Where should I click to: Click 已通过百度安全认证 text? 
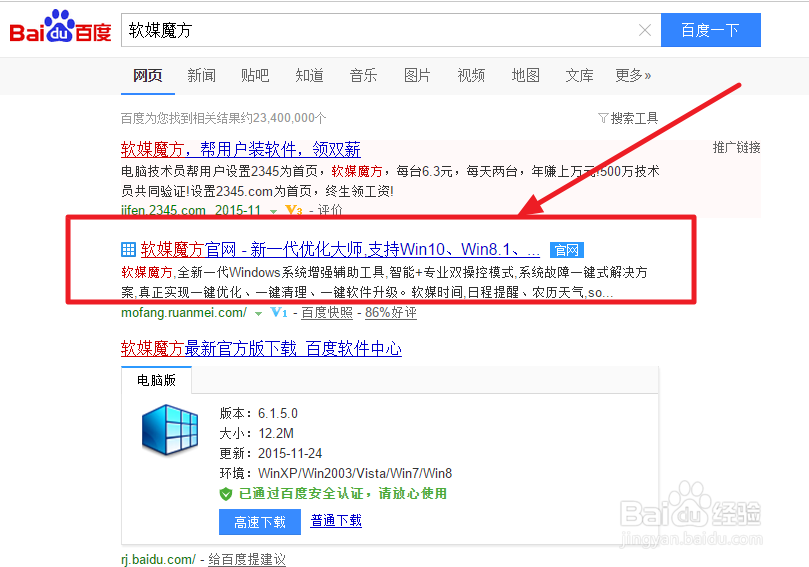(x=343, y=494)
